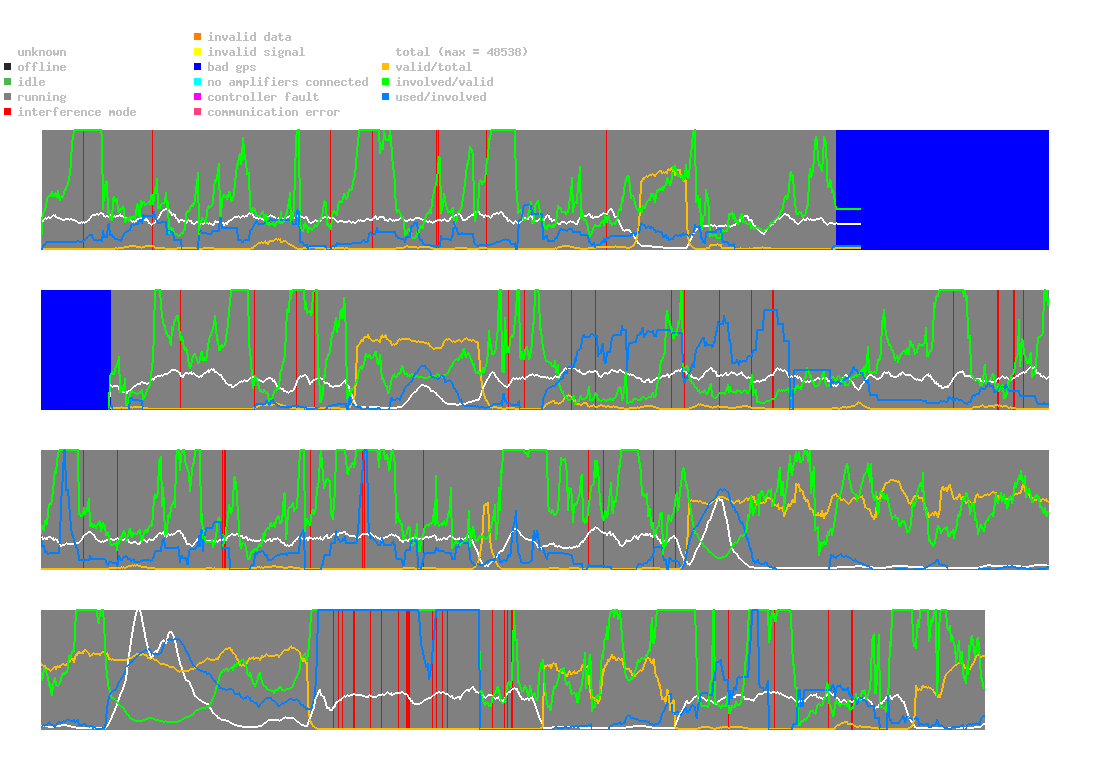This screenshot has width=1095, height=764.
Task: Click the blue bad gps swatch
Action: click(x=198, y=67)
